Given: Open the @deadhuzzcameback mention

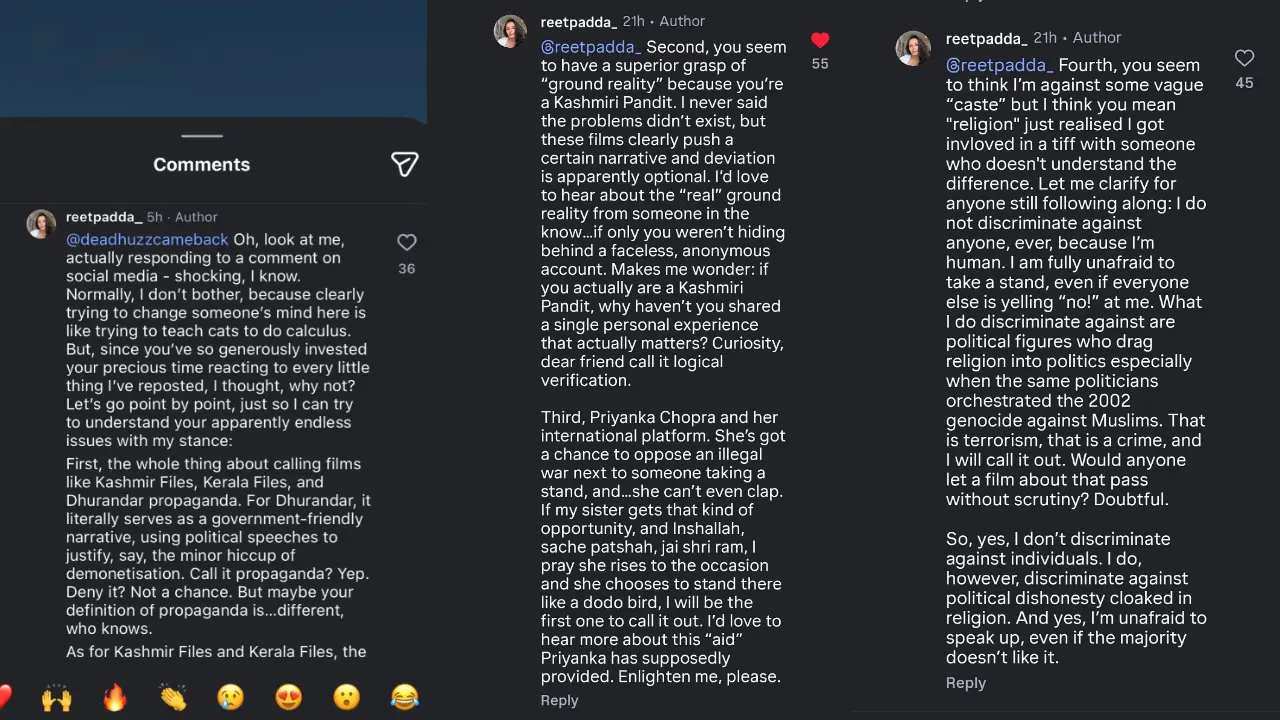Looking at the screenshot, I should 147,240.
